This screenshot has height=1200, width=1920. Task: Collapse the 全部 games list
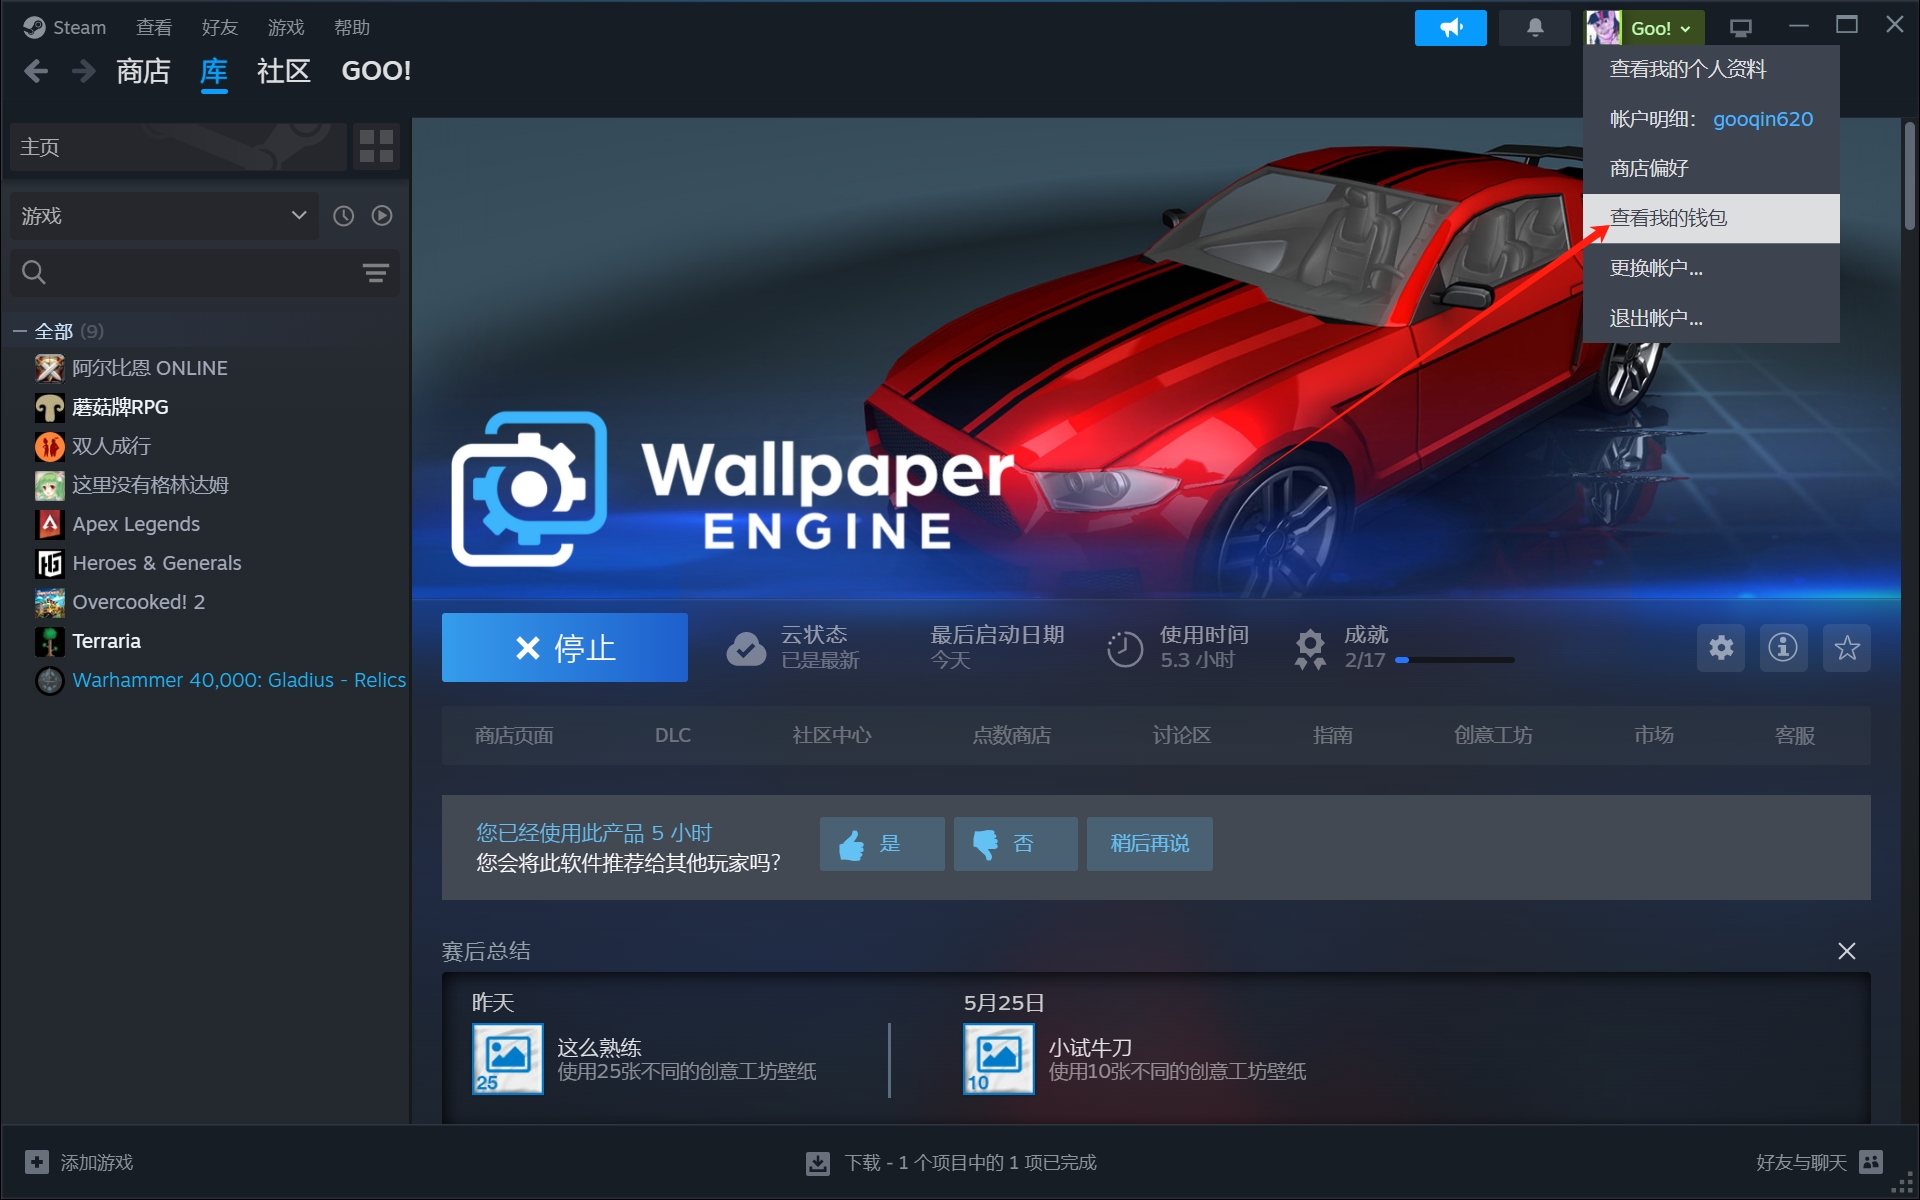20,331
